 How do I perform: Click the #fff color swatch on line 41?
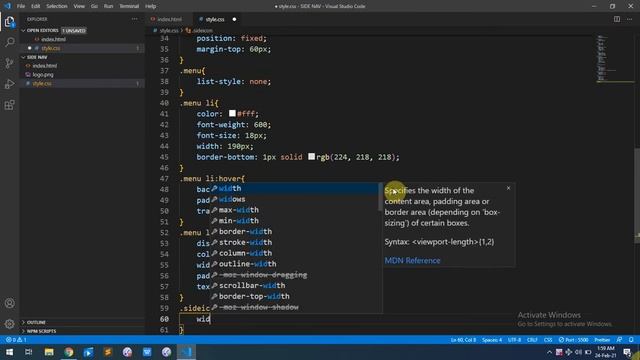coord(232,113)
